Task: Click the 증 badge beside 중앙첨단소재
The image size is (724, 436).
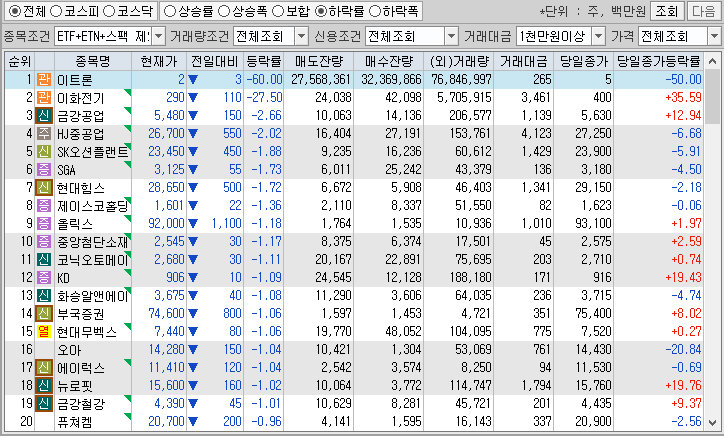Action: click(44, 242)
